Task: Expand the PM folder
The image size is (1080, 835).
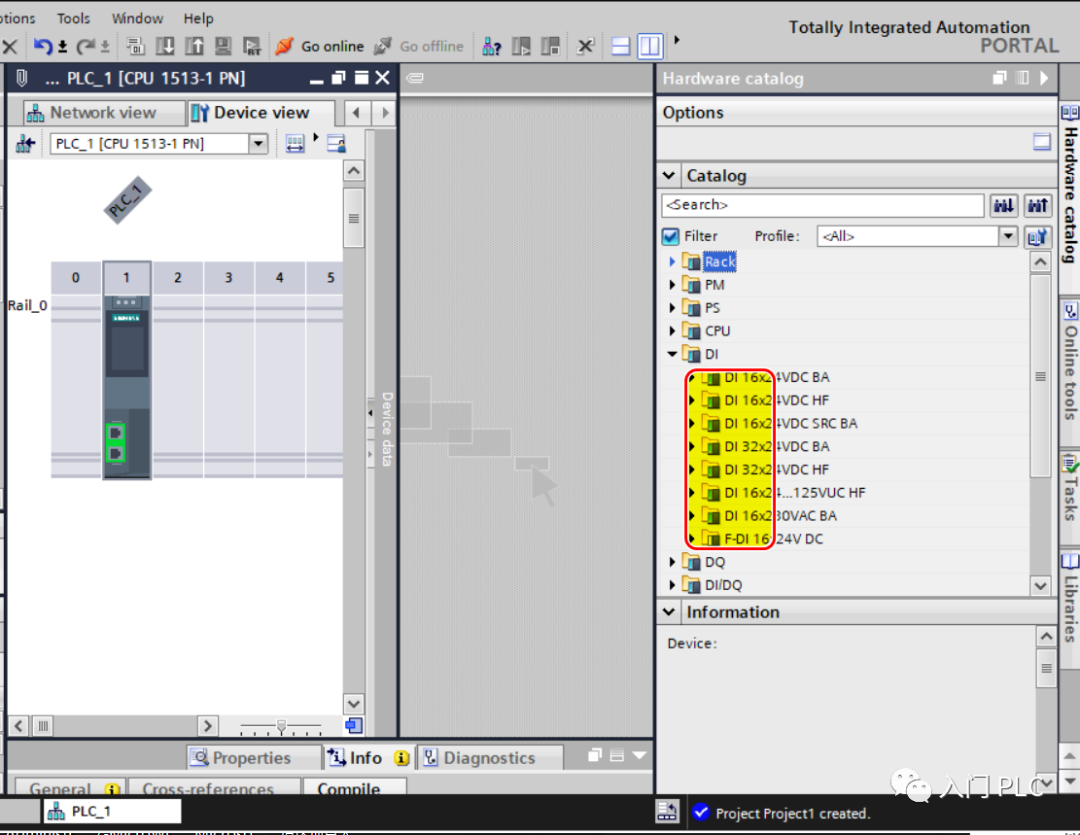Action: coord(672,285)
